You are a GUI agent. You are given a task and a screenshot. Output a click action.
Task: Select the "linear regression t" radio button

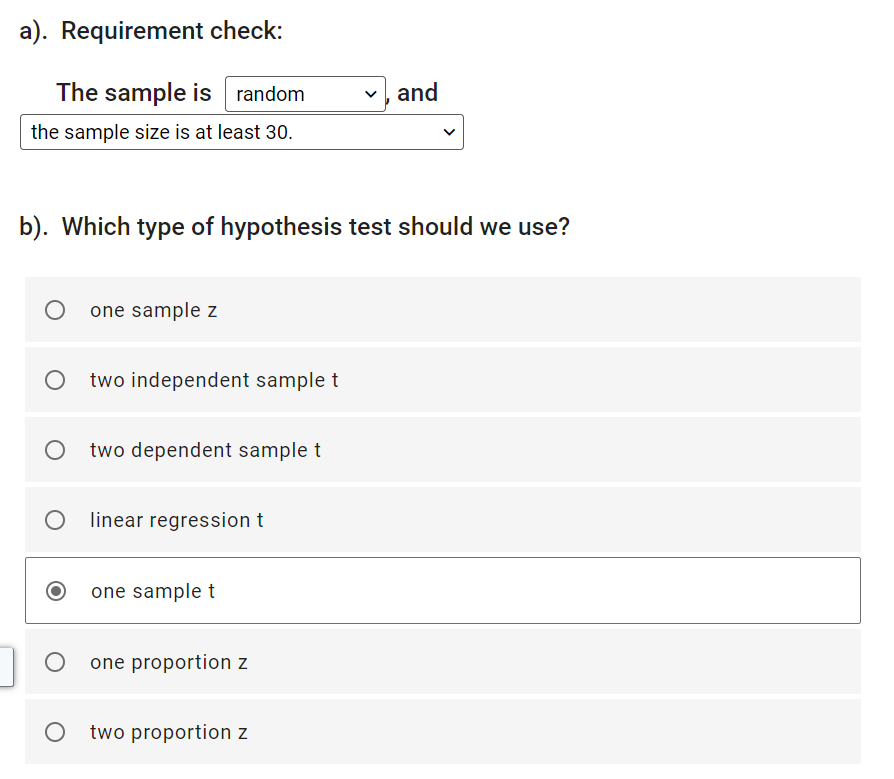[x=56, y=520]
